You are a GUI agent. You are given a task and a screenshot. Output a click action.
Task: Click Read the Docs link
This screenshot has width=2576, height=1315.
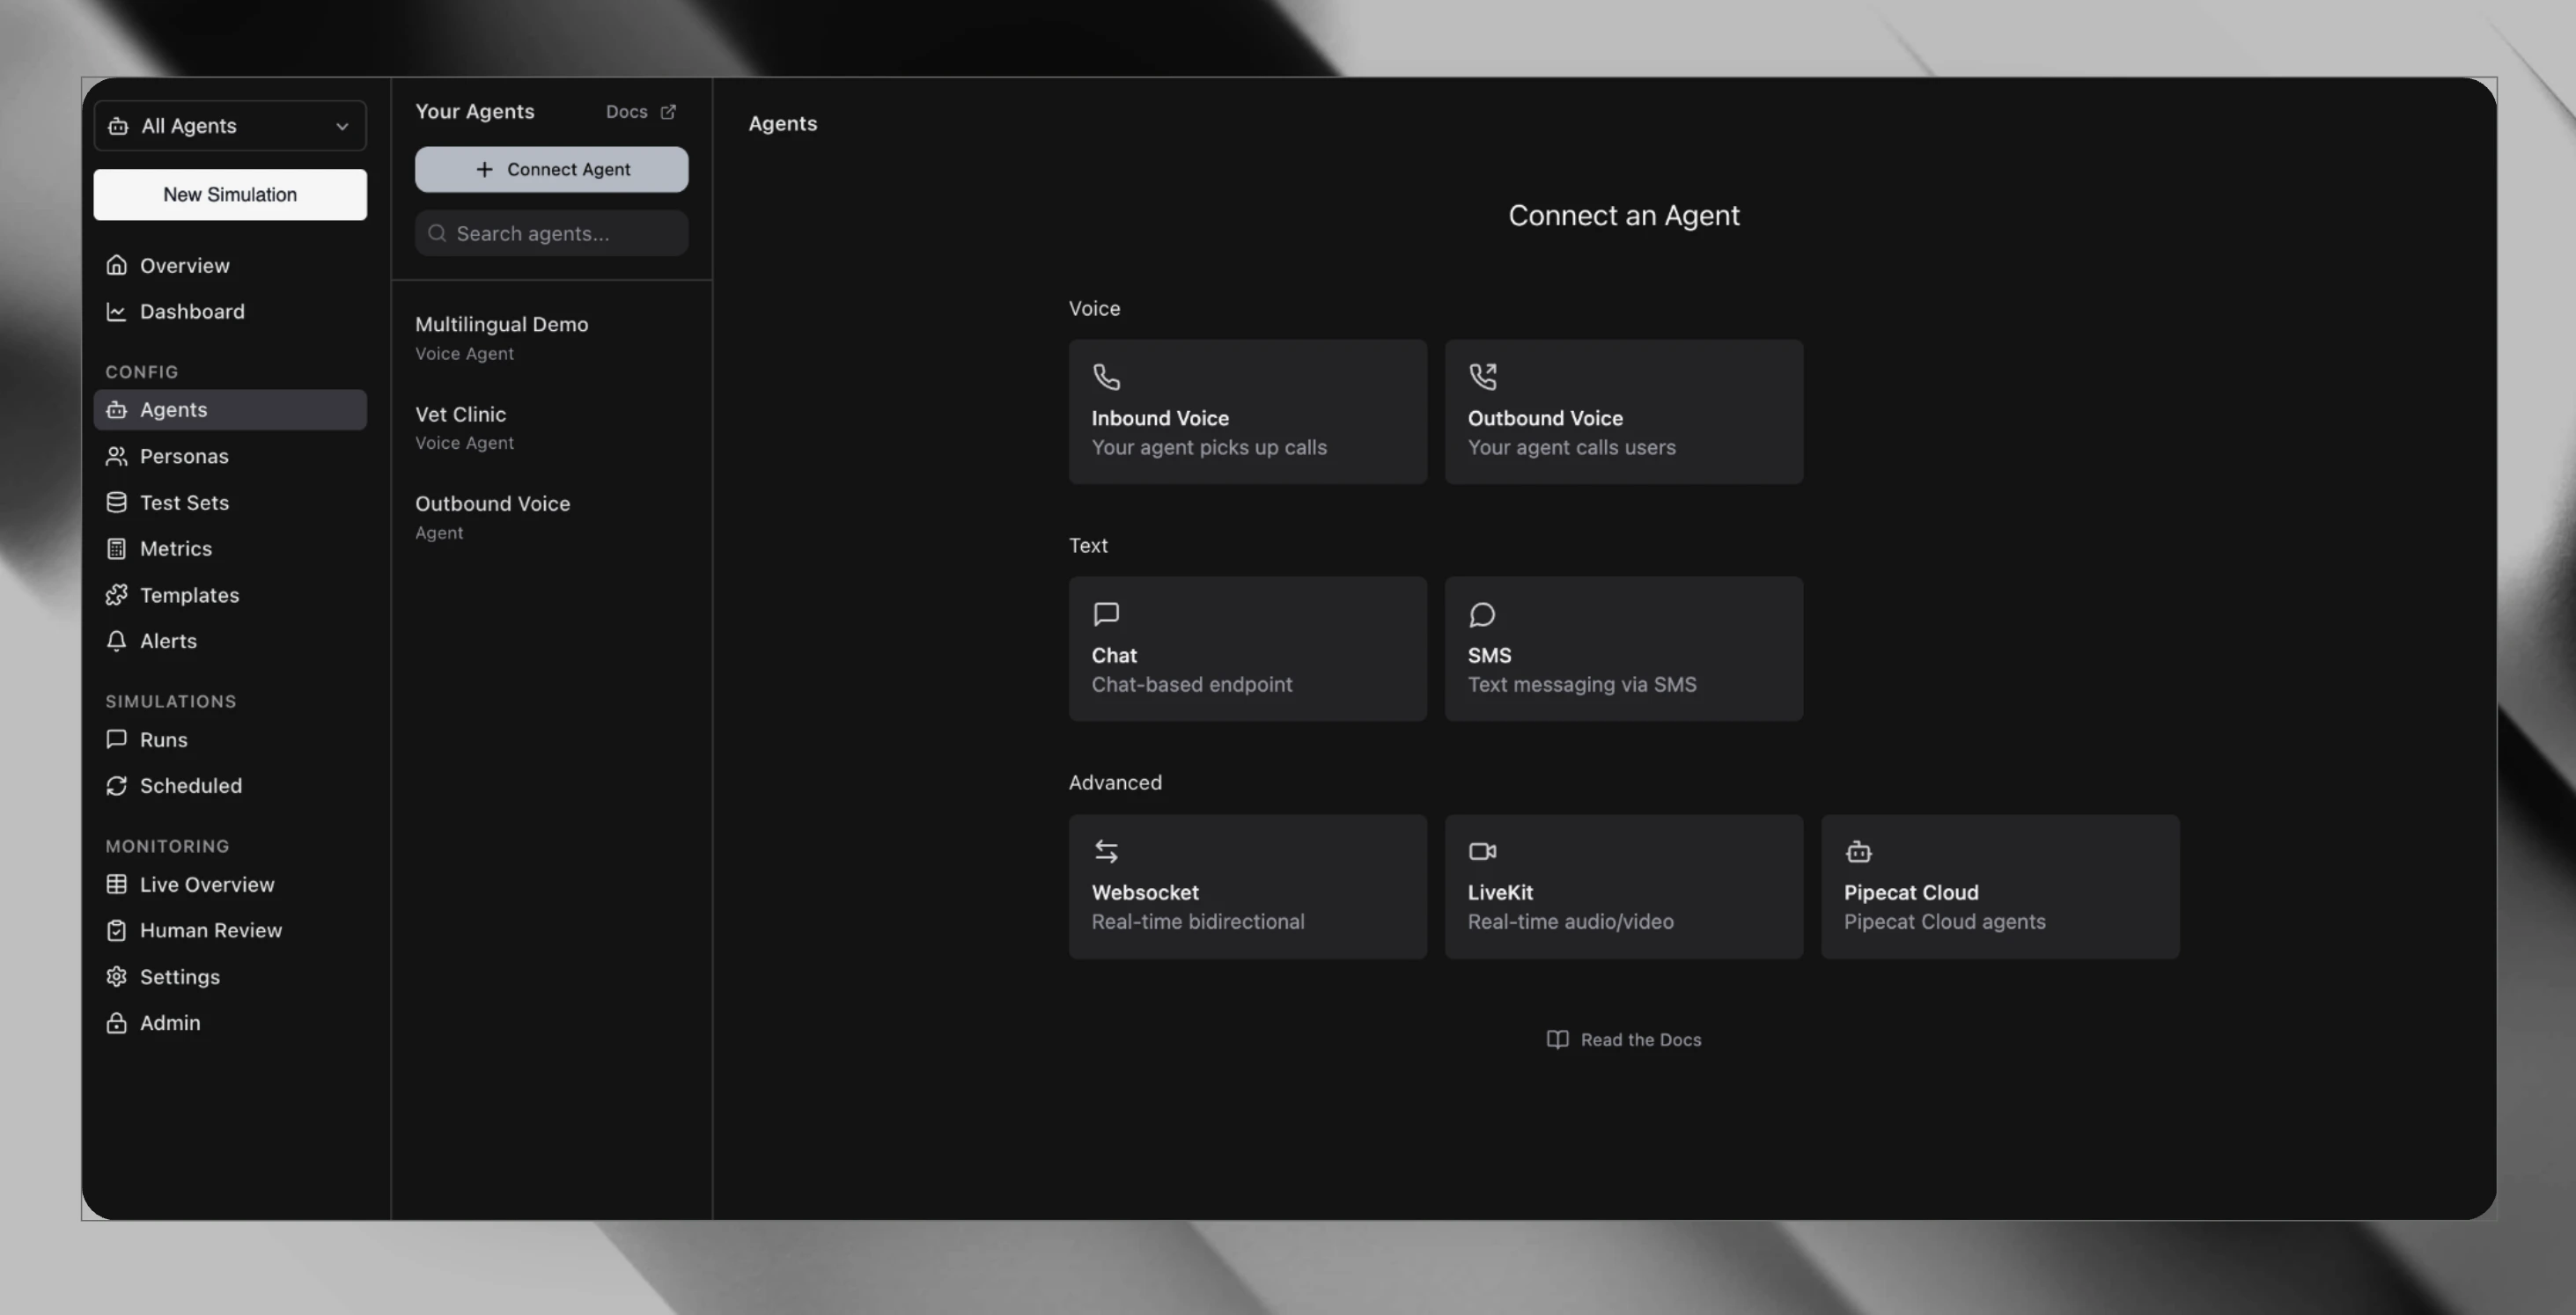tap(1623, 1039)
